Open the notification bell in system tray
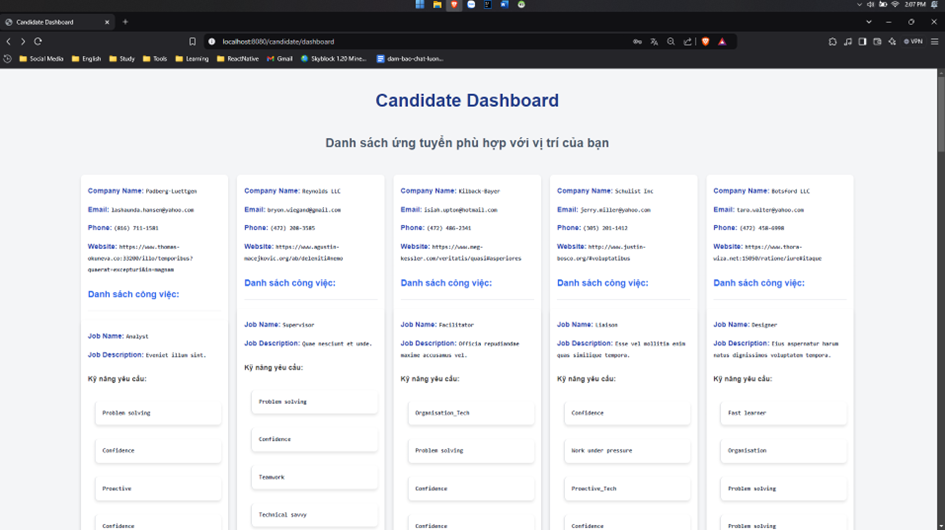This screenshot has width=945, height=530. 934,4
